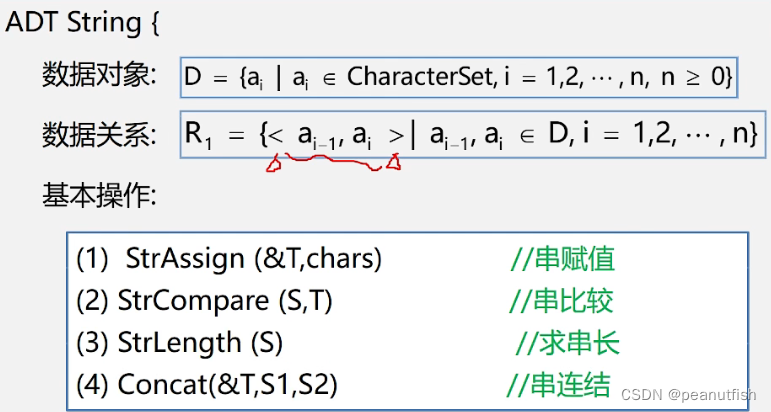771x412 pixels.
Task: Select the label 数据对象:
Action: (x=99, y=75)
